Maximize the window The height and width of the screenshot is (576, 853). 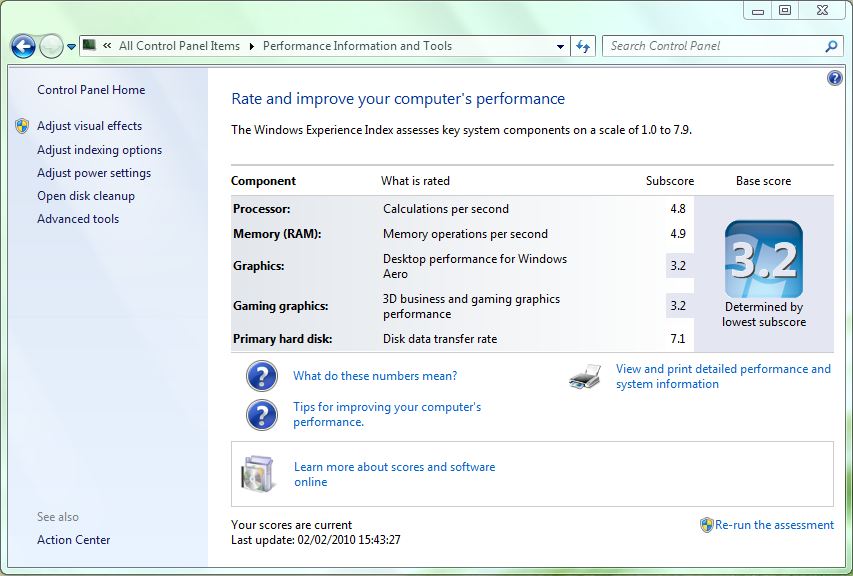(x=785, y=10)
